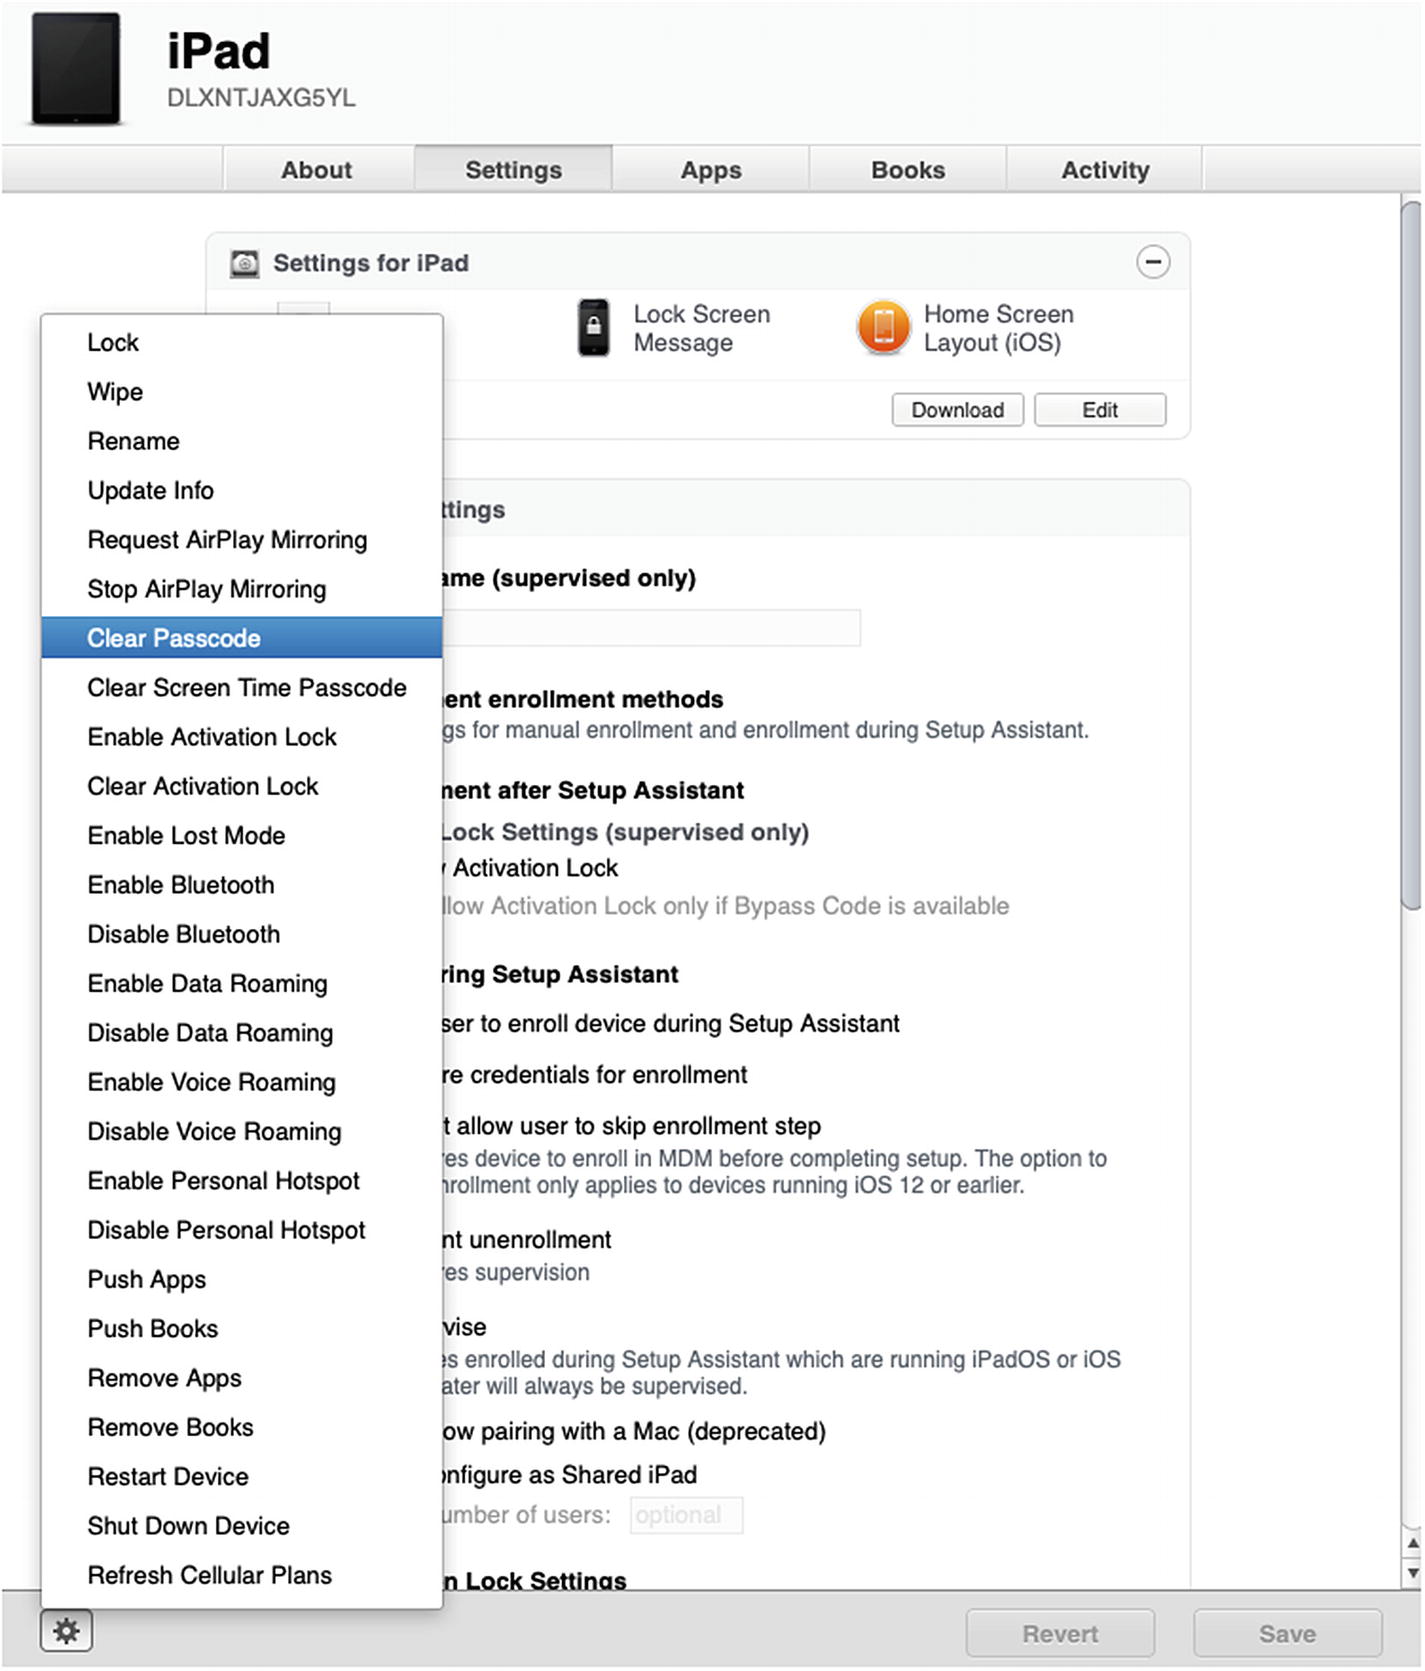
Task: Select Remove Books menu item
Action: coord(242,1428)
